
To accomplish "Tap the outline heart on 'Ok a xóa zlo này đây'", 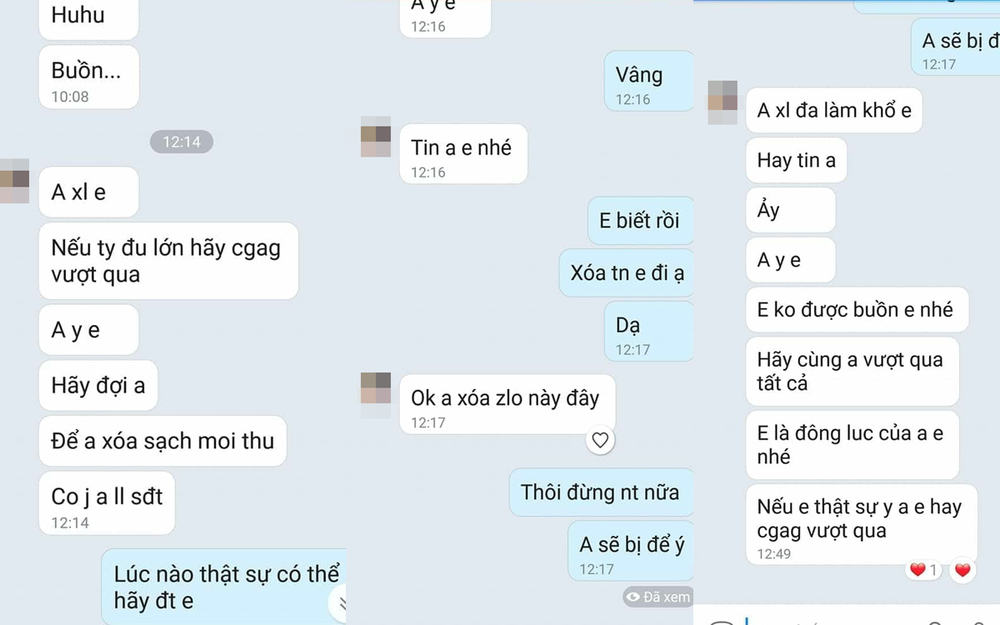I will point(600,440).
